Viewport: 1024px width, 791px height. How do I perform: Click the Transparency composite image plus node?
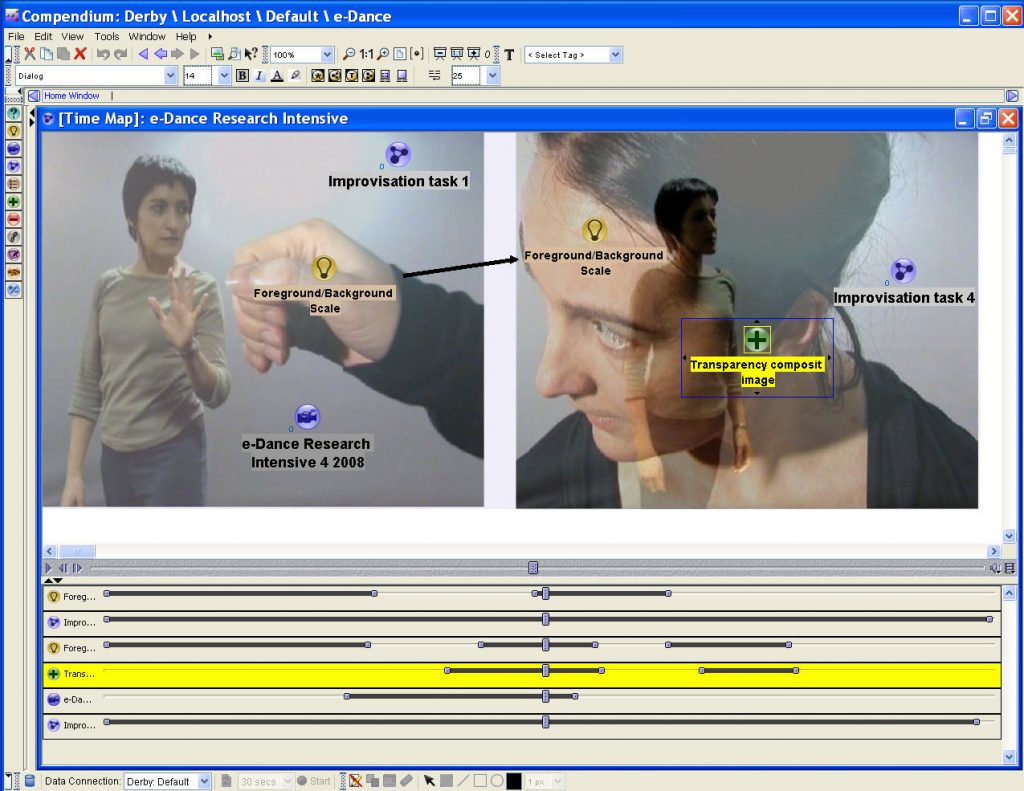pyautogui.click(x=757, y=339)
